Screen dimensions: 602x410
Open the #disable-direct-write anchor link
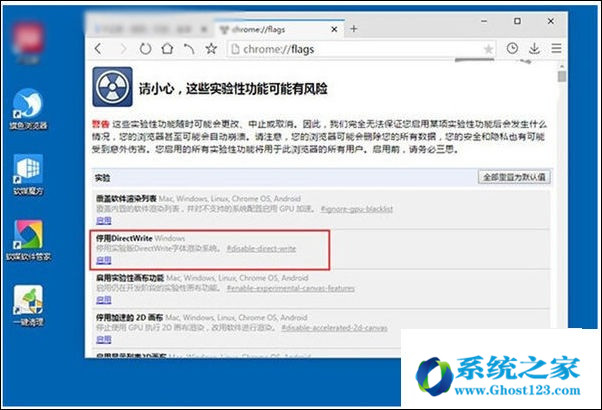tap(261, 248)
